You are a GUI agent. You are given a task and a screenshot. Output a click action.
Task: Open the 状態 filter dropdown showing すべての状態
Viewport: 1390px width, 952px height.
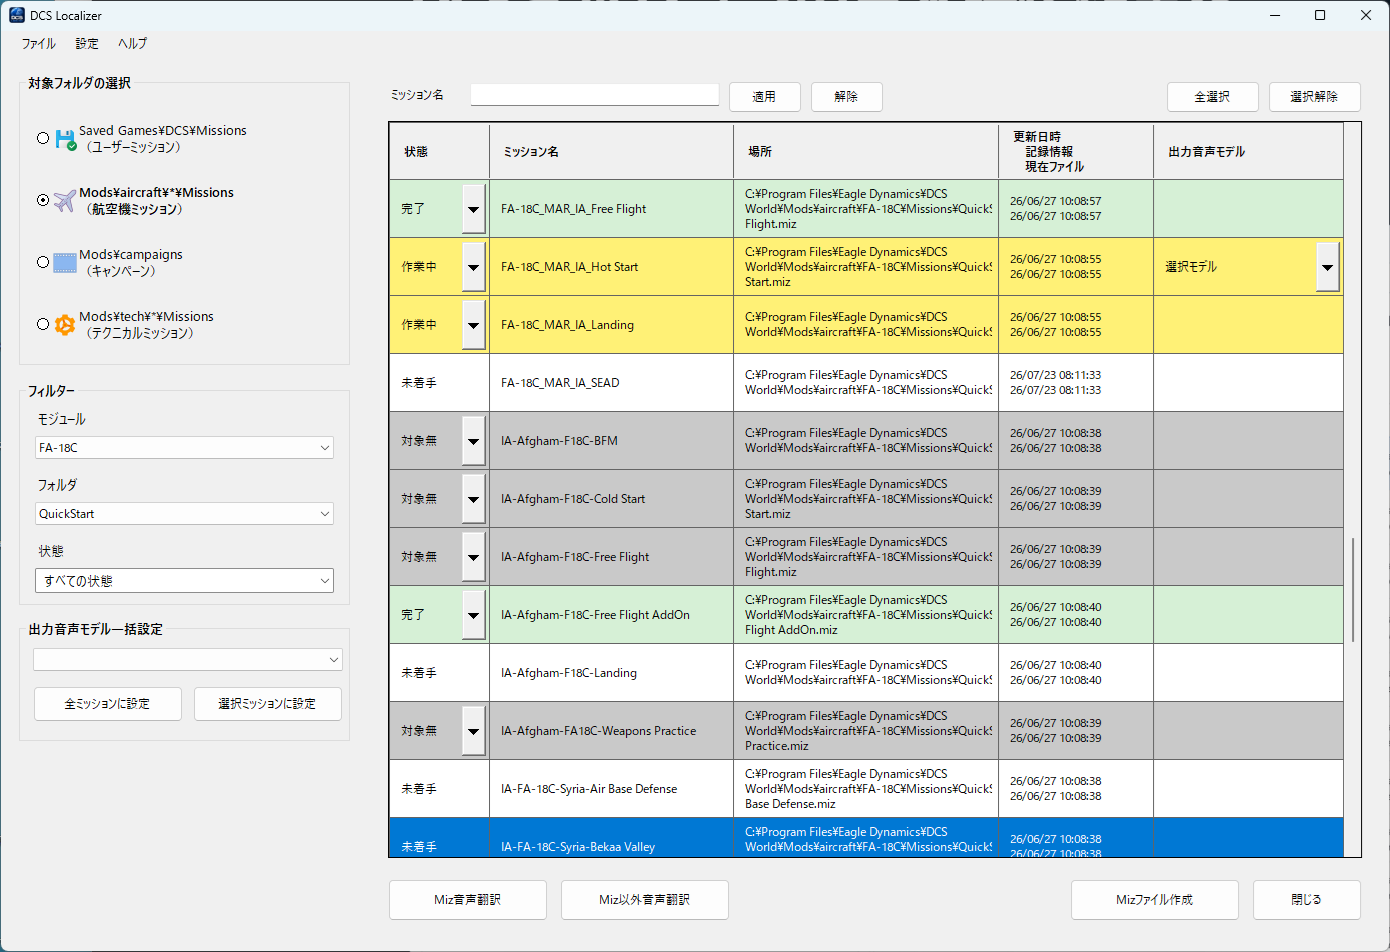click(184, 581)
